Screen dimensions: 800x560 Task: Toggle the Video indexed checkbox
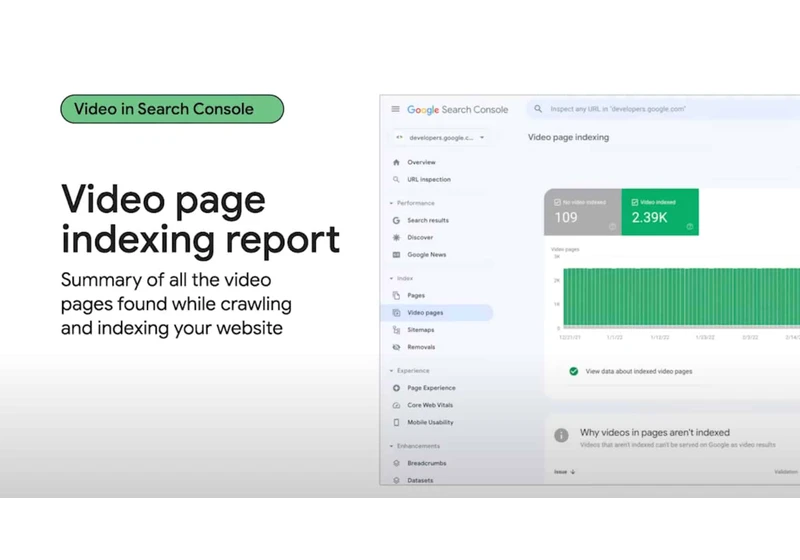point(635,202)
